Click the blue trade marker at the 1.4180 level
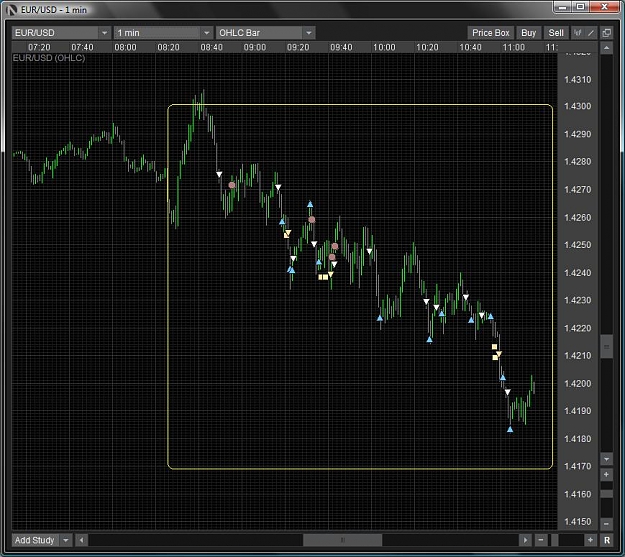 click(x=510, y=429)
